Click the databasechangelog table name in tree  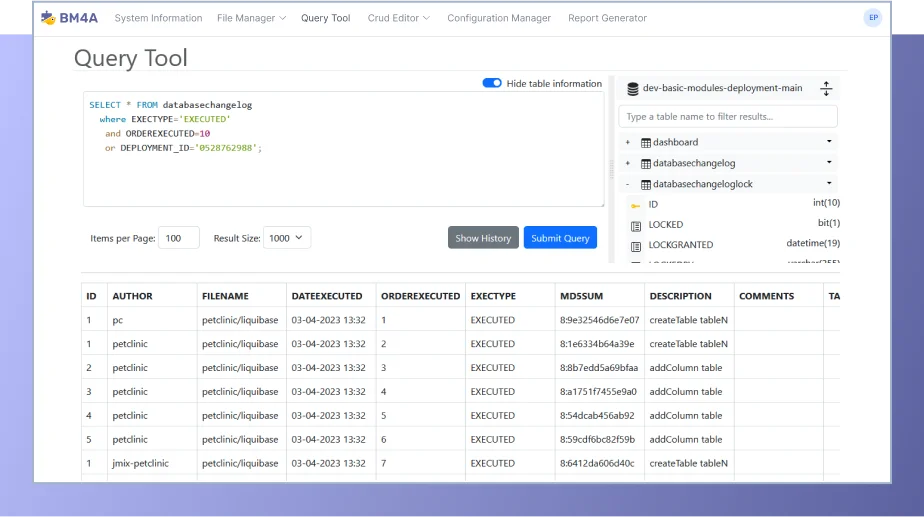[x=694, y=163]
